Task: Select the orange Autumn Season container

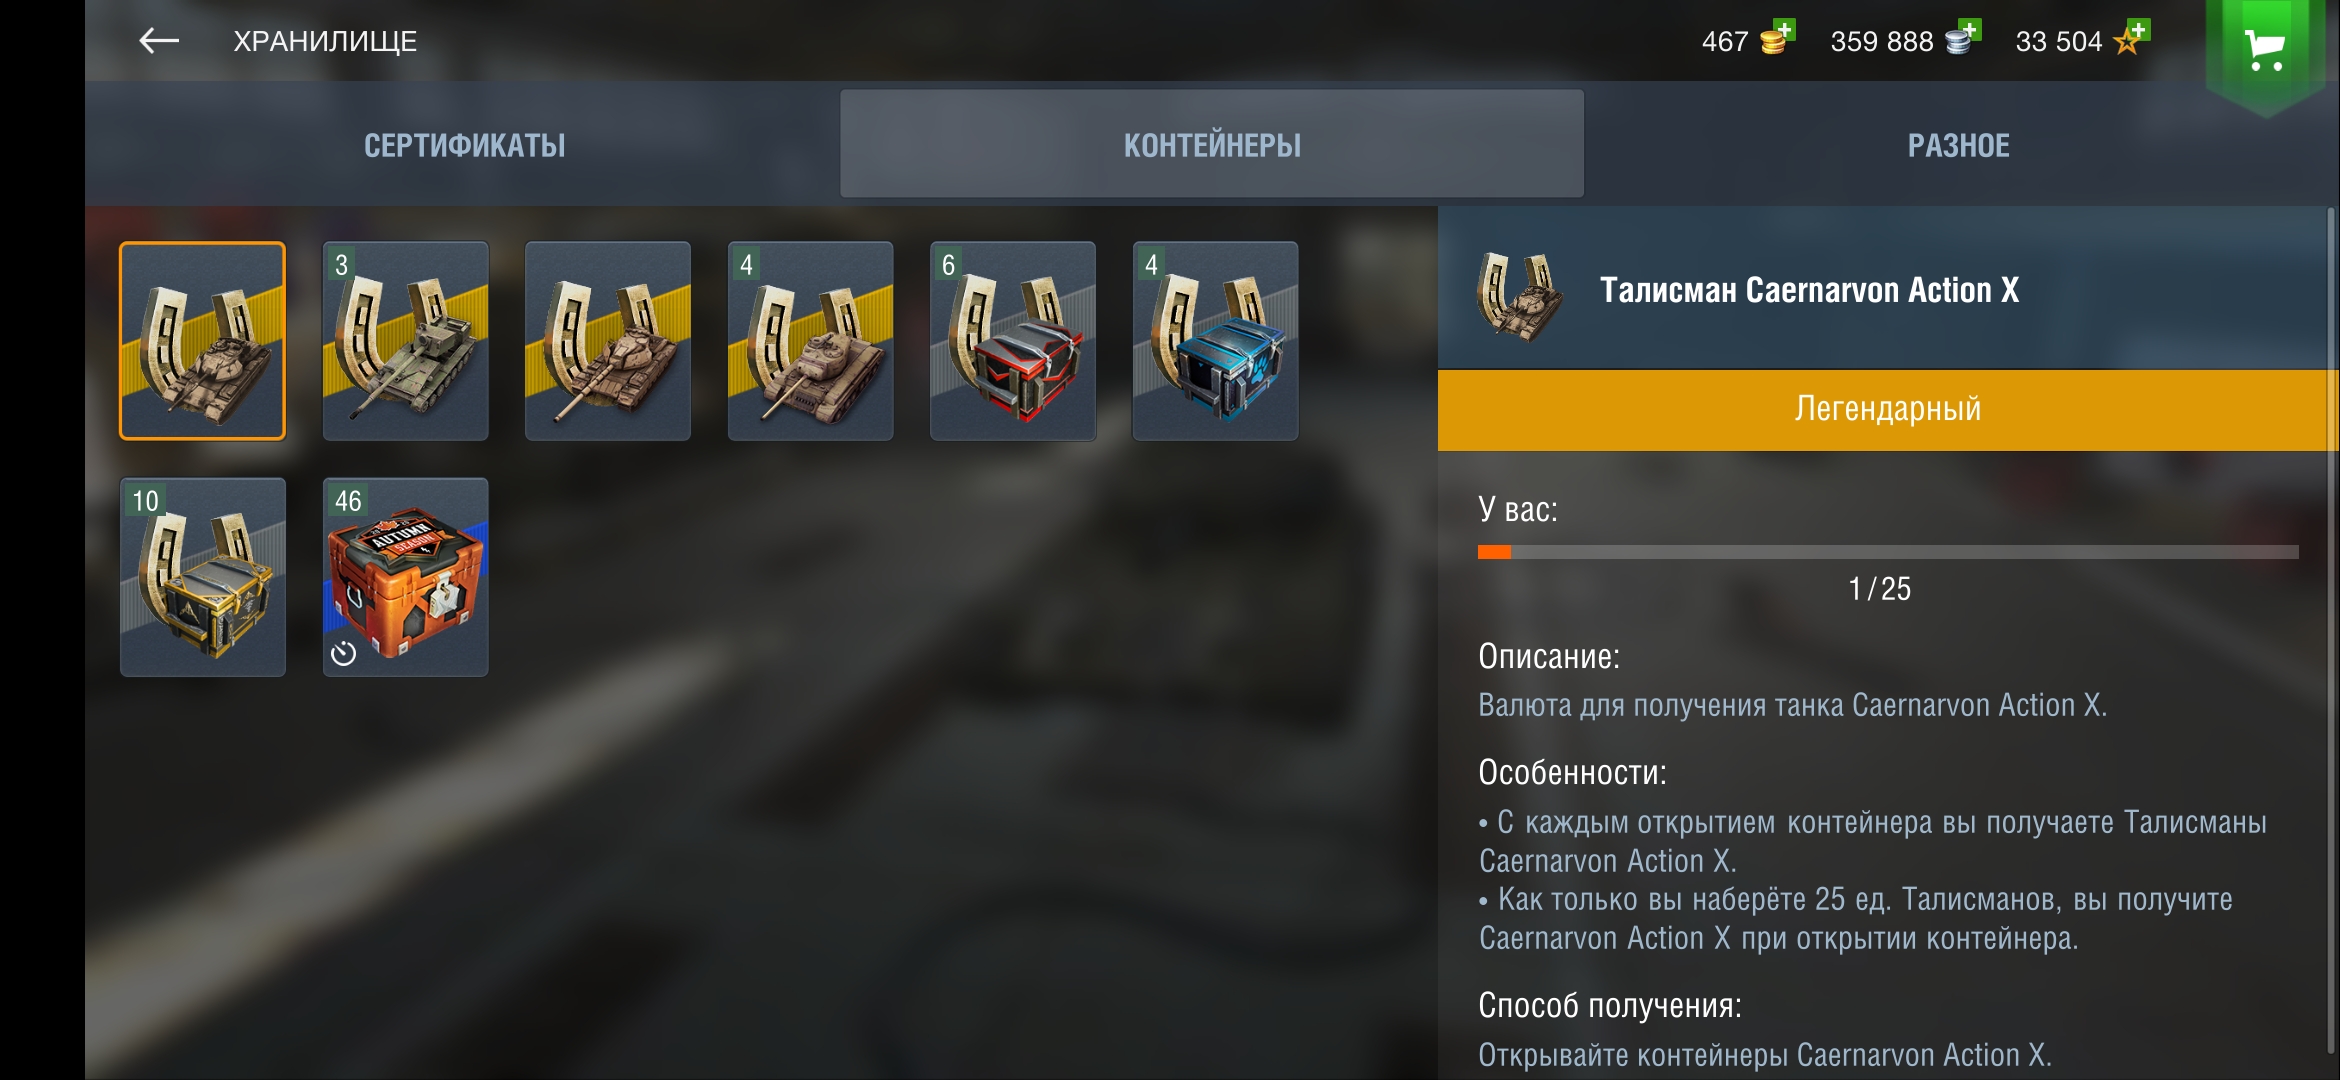Action: tap(405, 577)
